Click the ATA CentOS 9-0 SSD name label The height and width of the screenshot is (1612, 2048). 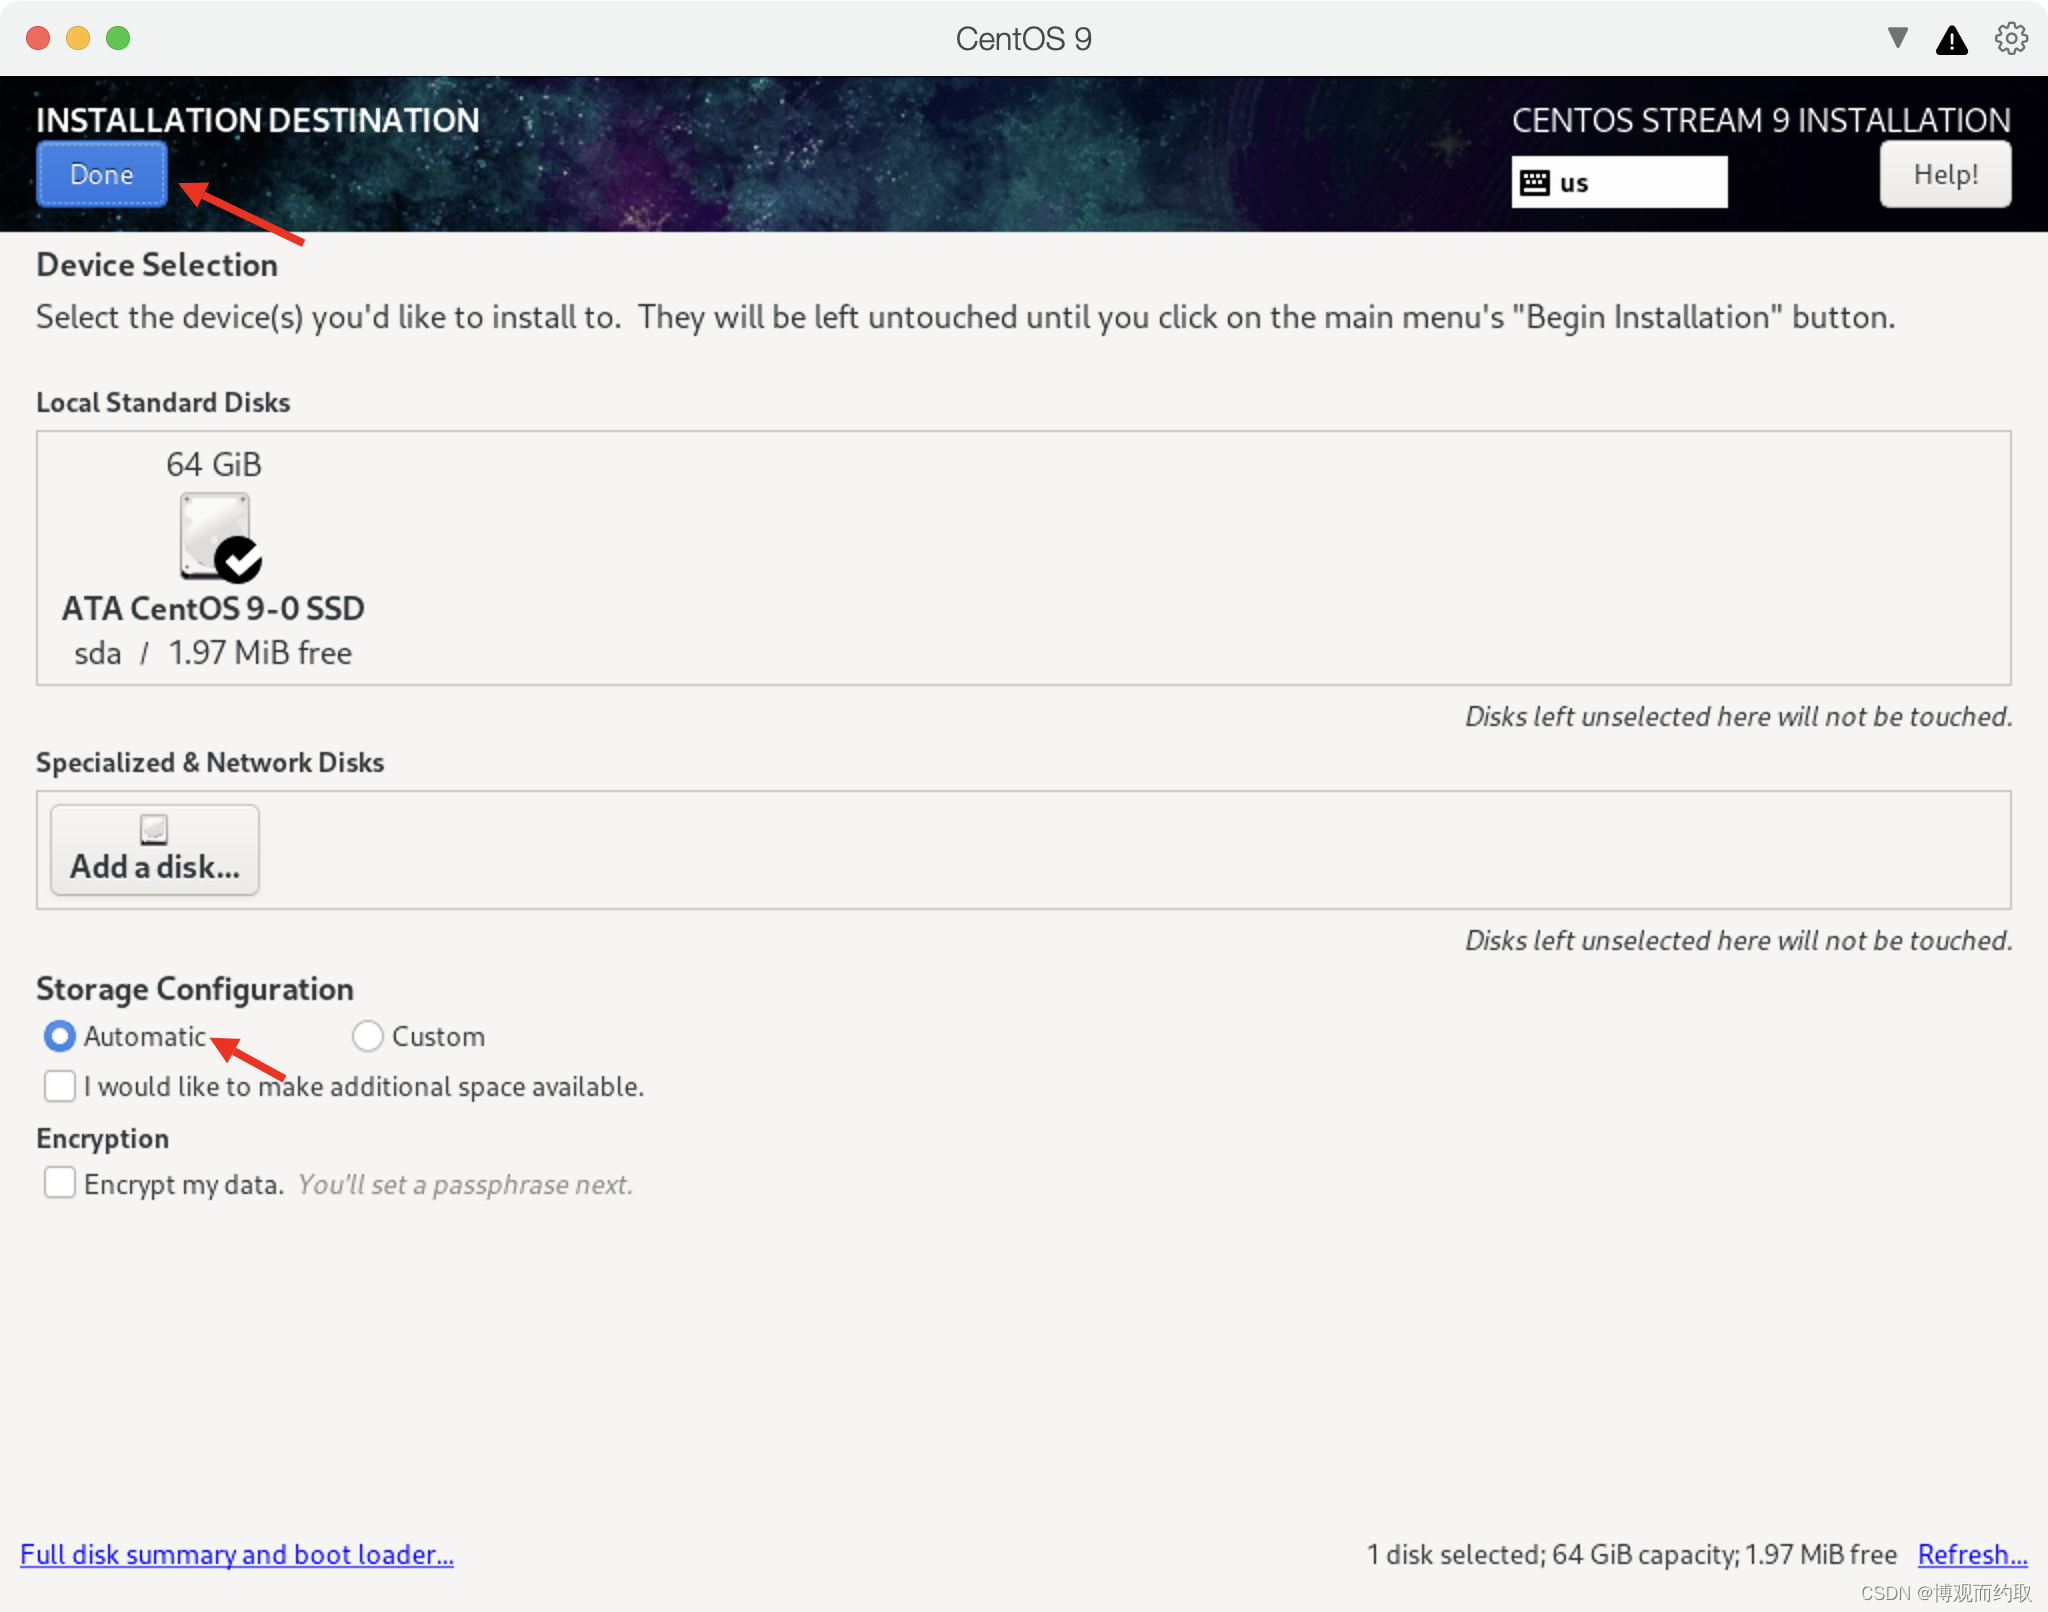click(213, 608)
